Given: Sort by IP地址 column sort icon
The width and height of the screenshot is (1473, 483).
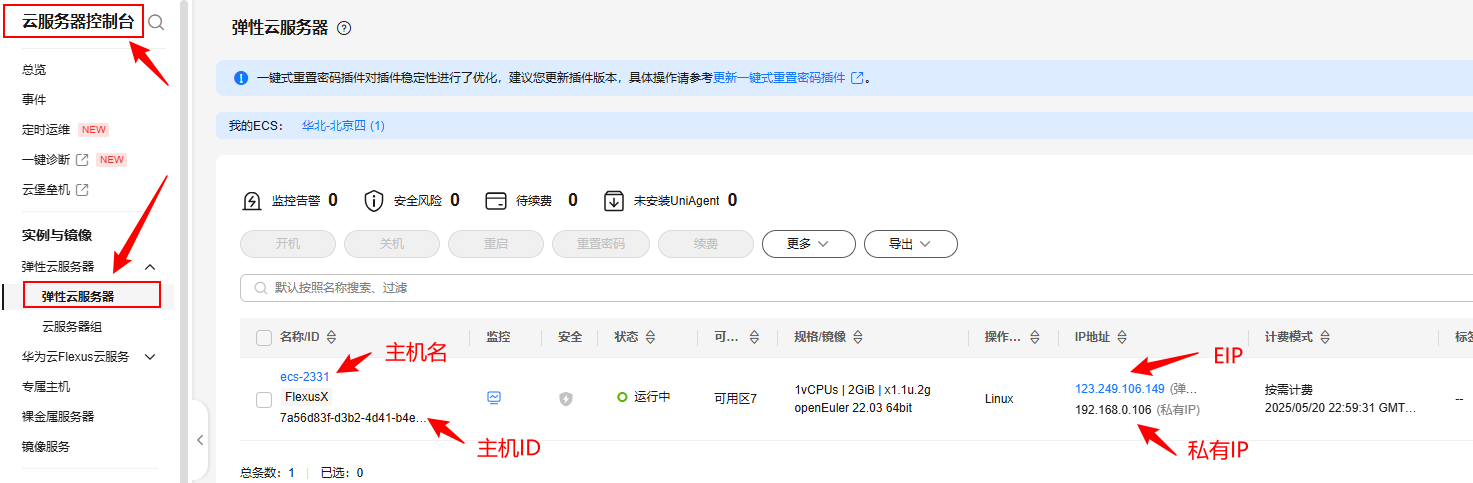Looking at the screenshot, I should click(1122, 338).
